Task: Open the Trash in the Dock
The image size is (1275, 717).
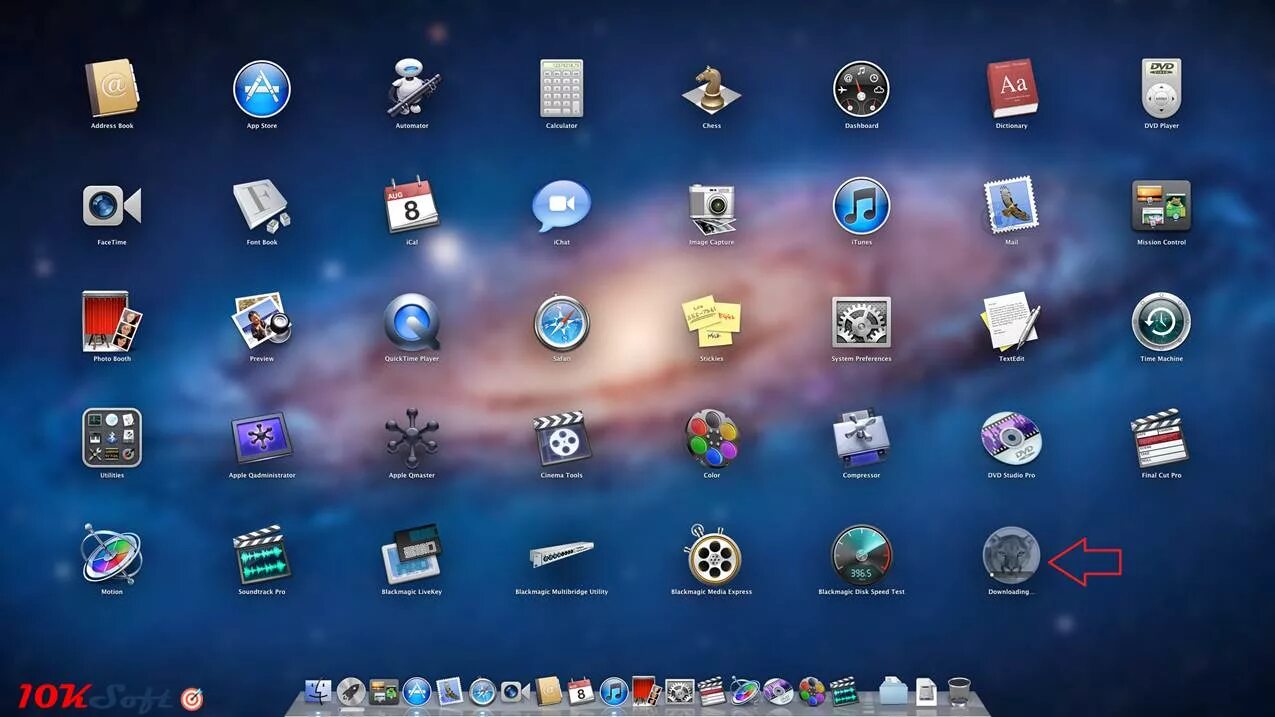Action: (x=959, y=692)
